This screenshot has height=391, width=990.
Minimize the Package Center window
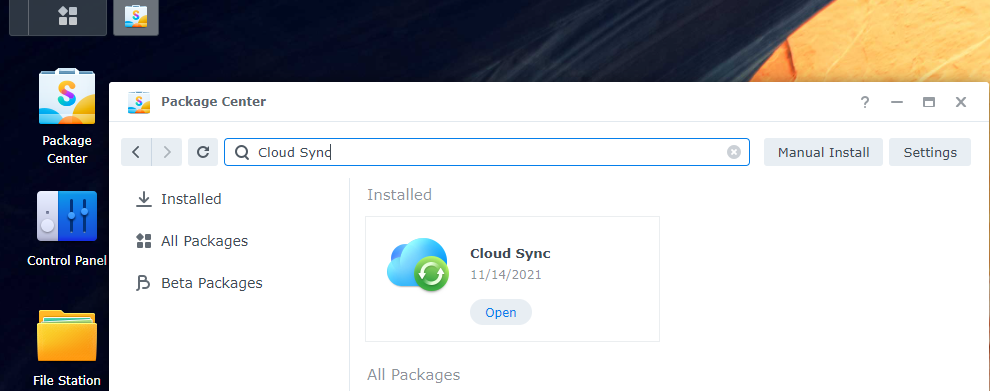point(897,102)
